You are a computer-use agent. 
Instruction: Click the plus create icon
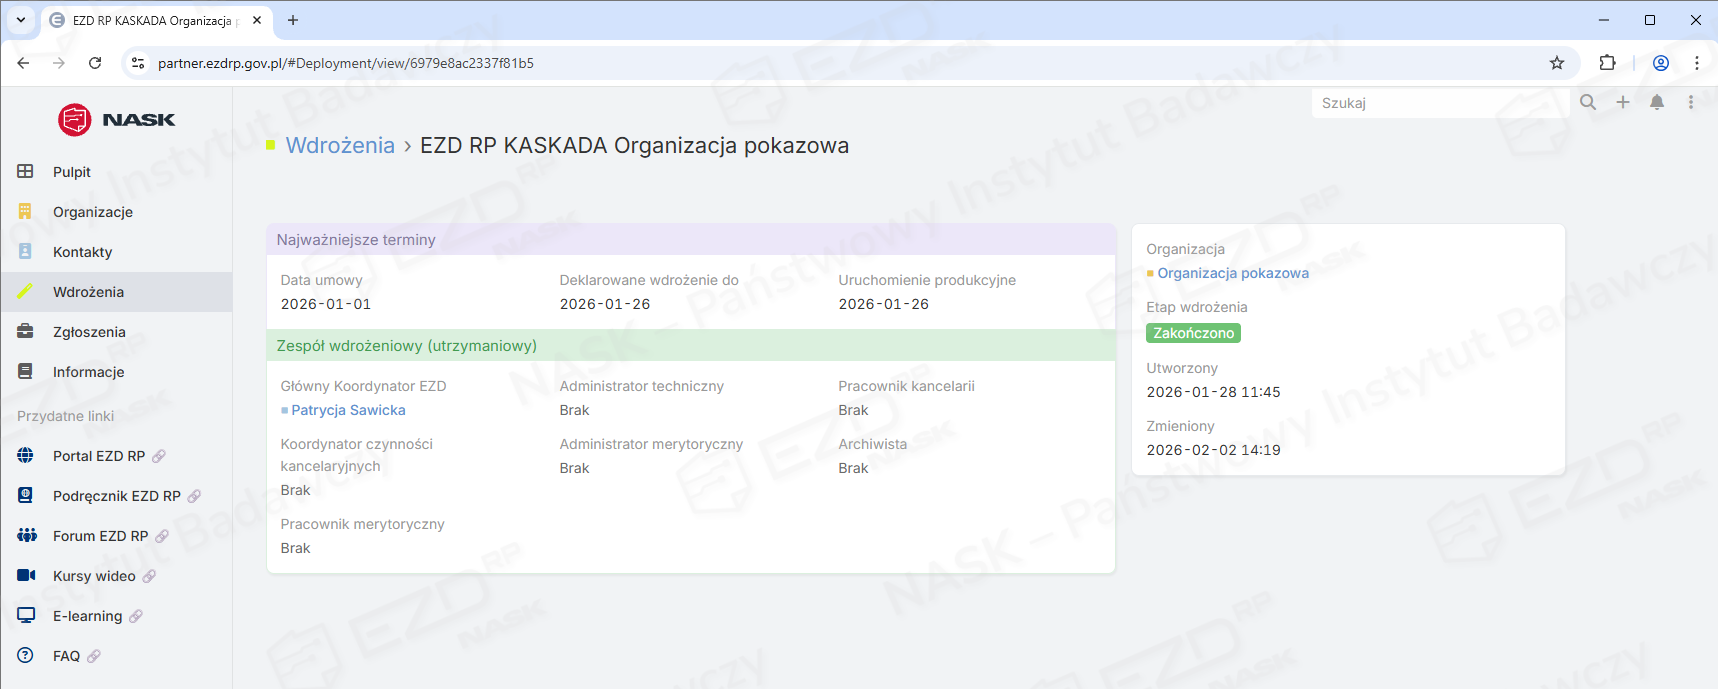pyautogui.click(x=1623, y=102)
